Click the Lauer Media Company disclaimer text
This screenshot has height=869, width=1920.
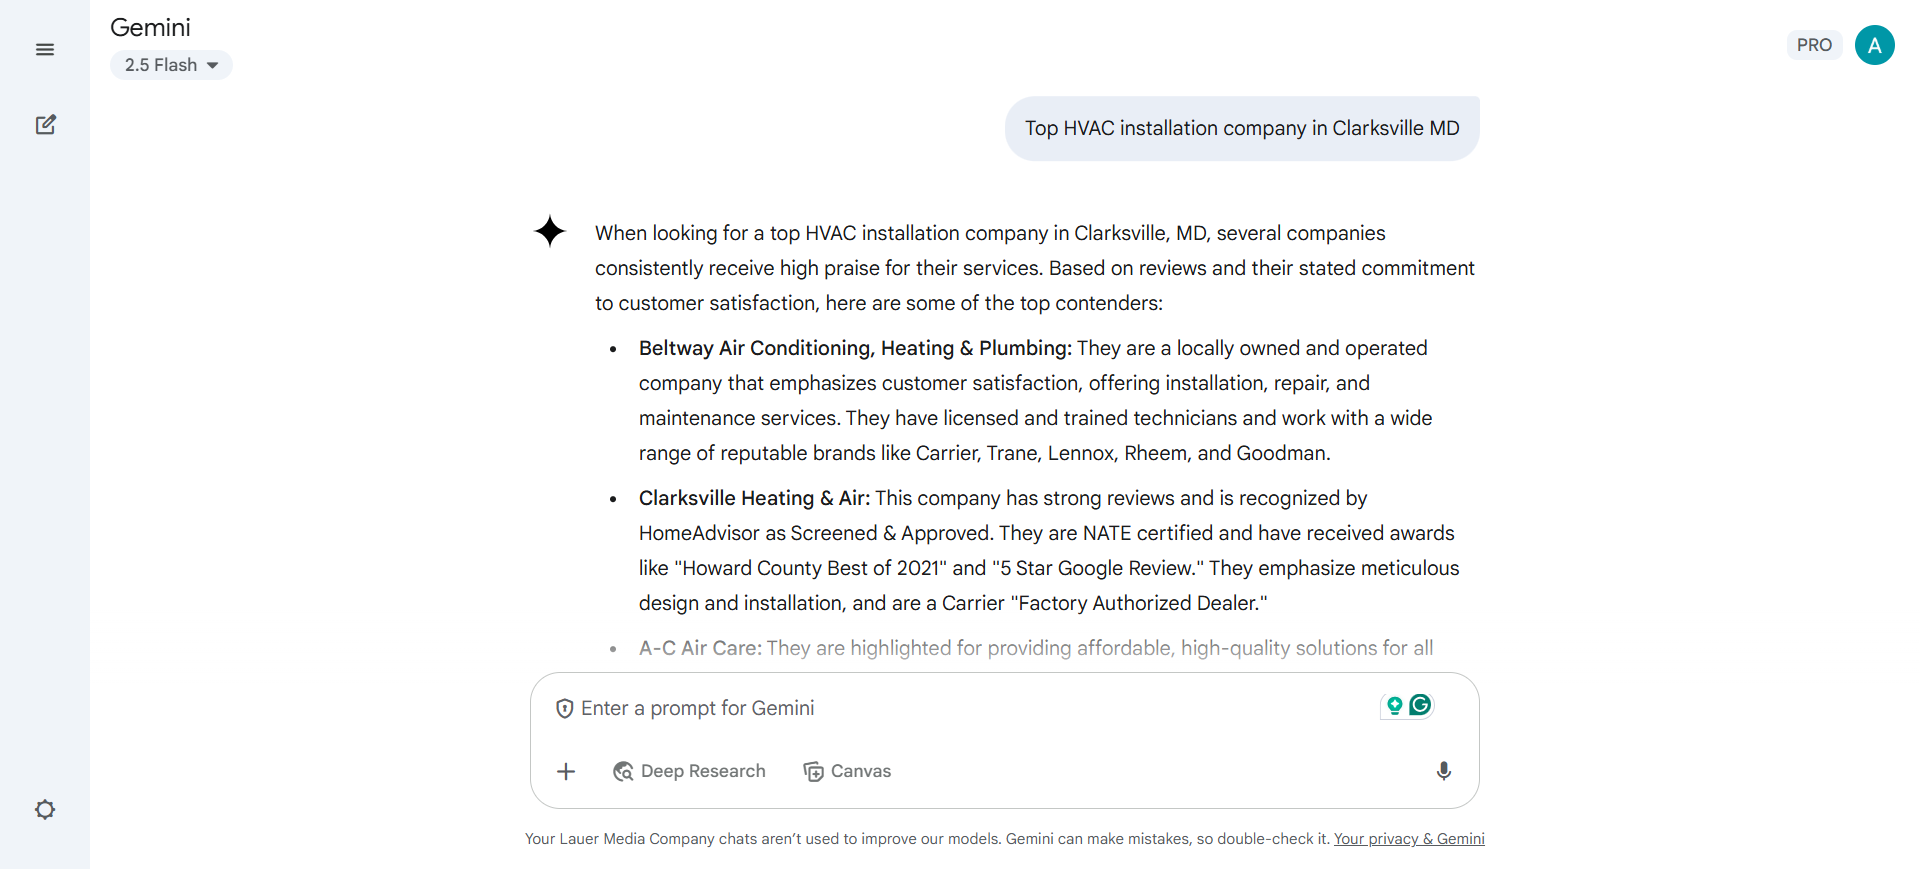pos(927,839)
